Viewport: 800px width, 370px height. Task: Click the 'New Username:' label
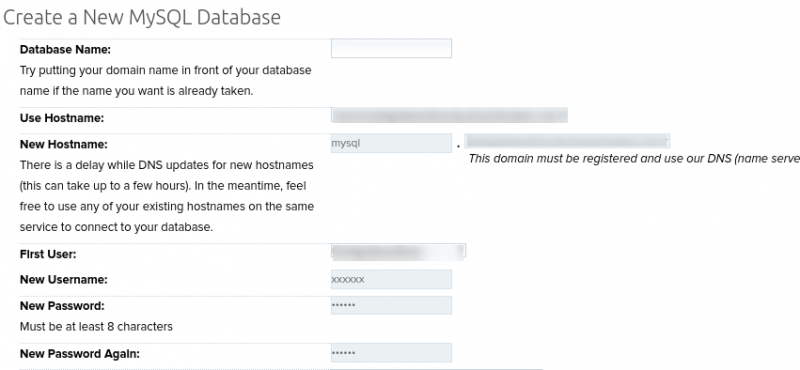pos(64,280)
